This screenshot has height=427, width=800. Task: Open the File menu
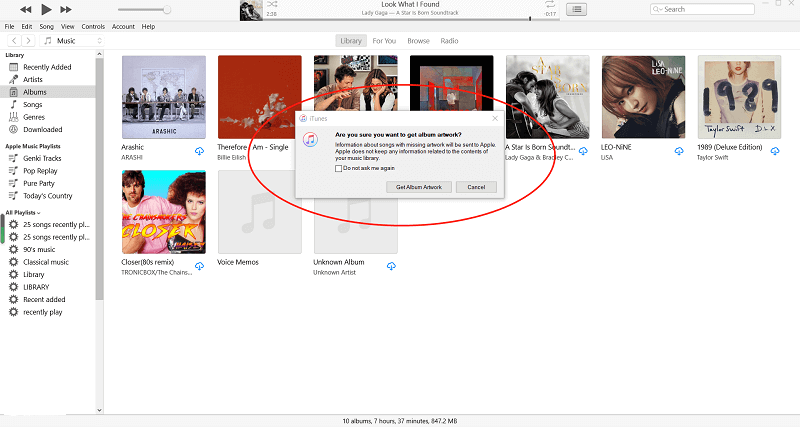[9, 27]
